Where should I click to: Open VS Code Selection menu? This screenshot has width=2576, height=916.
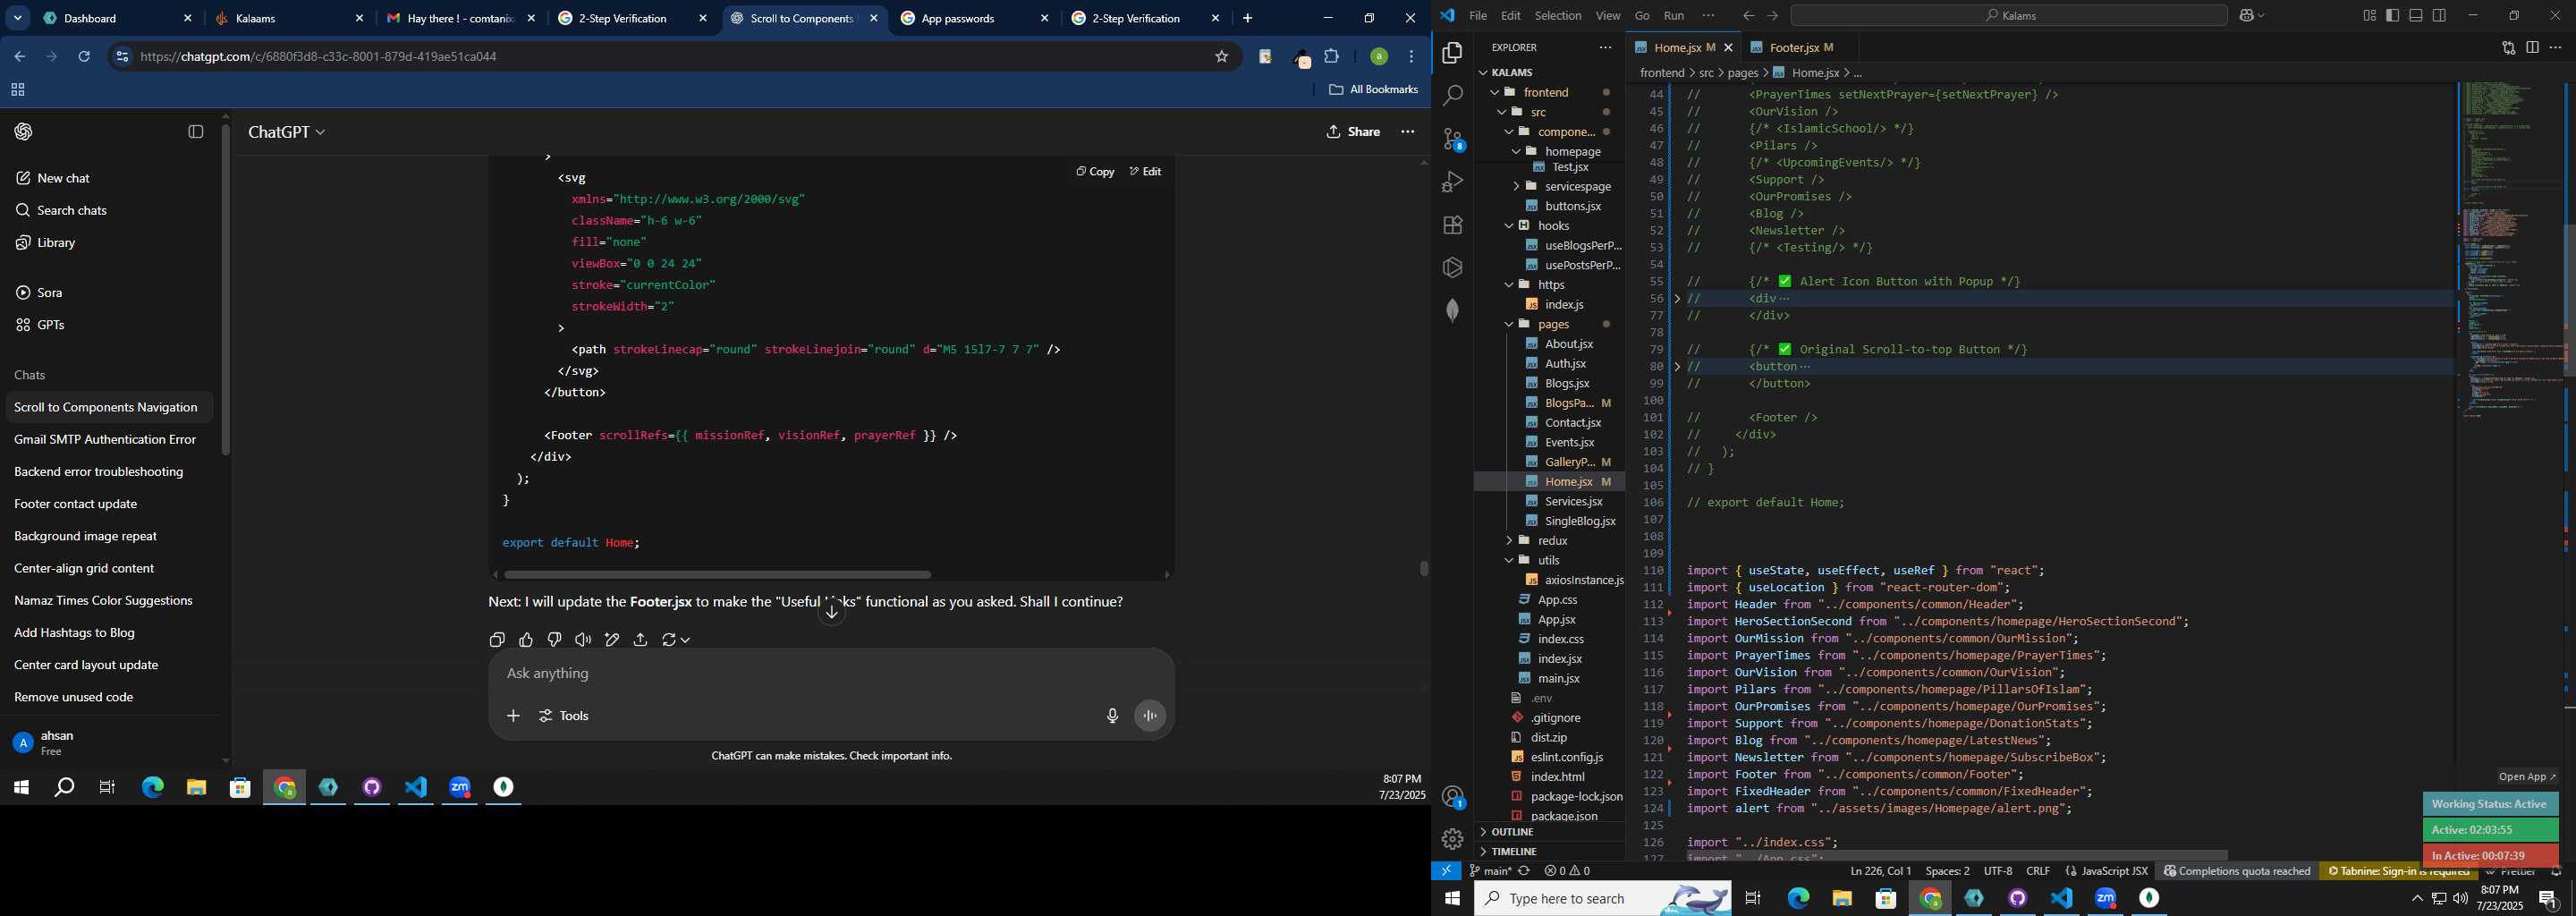(x=1558, y=16)
